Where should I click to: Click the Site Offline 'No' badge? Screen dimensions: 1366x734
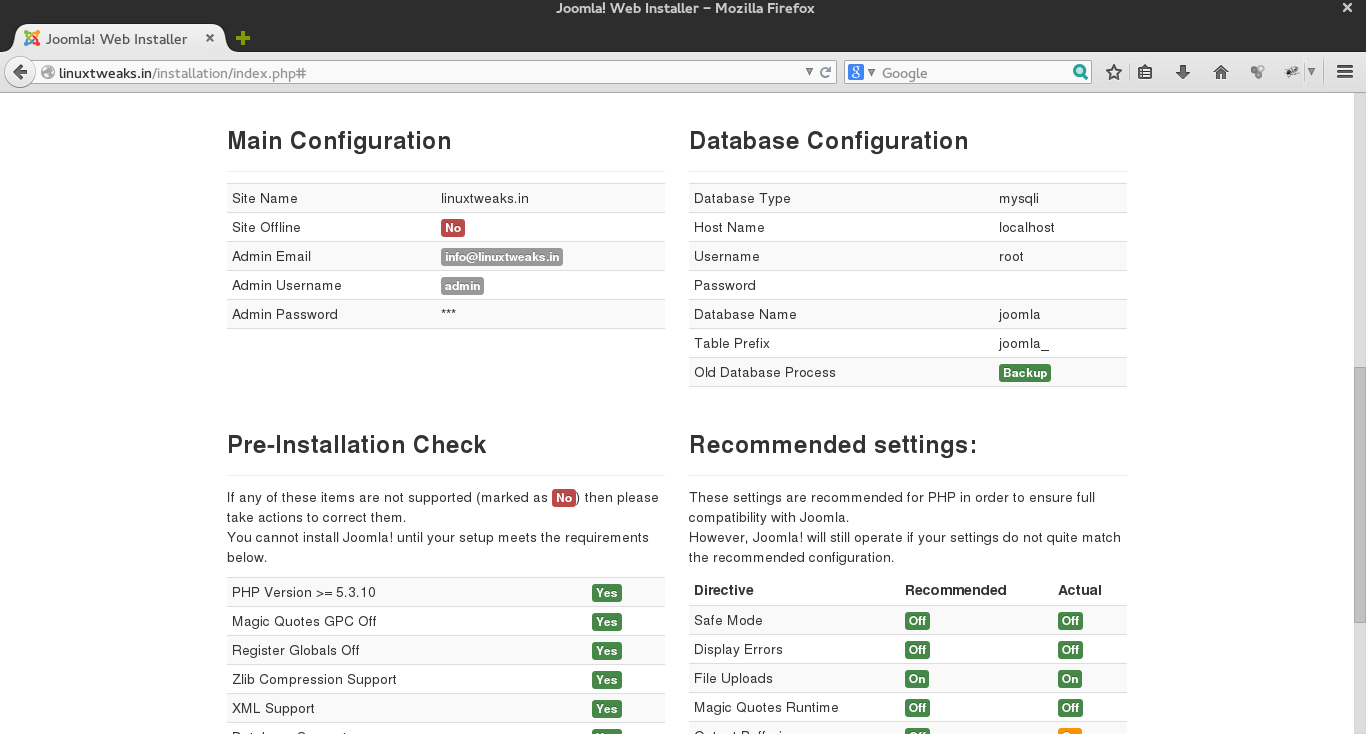tap(453, 228)
